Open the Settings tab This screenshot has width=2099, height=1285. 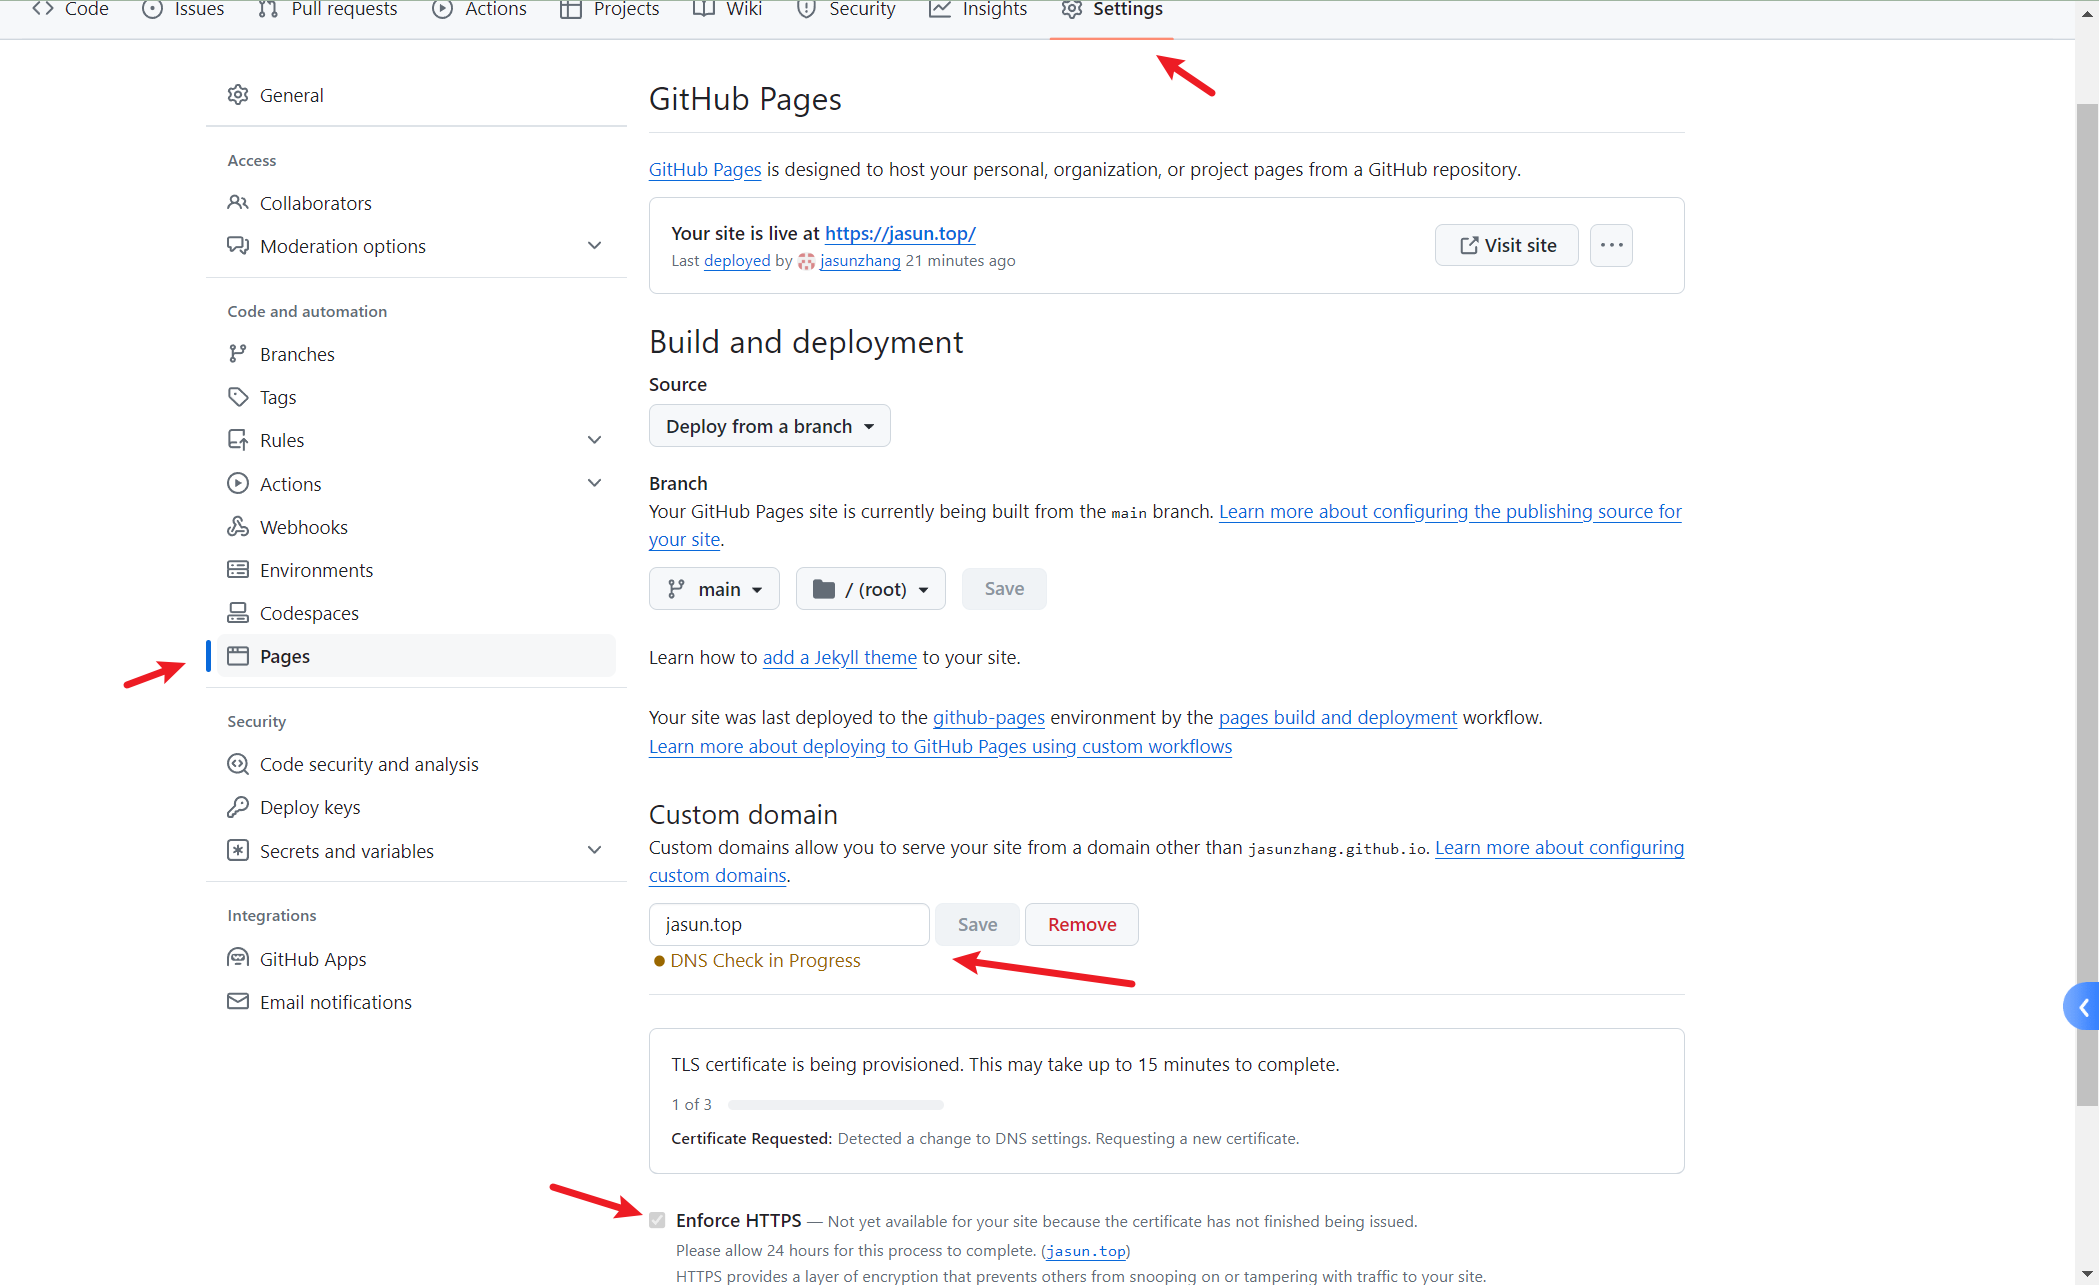pos(1111,10)
